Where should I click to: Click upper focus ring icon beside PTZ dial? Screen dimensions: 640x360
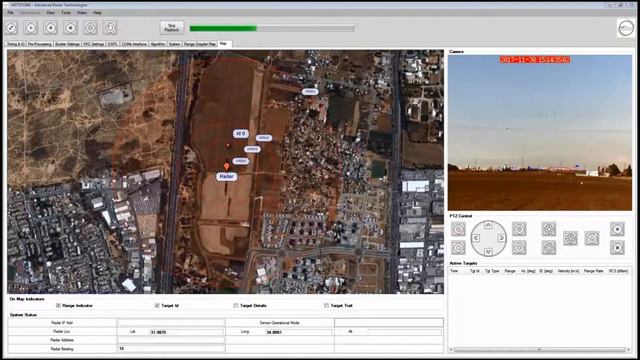tap(519, 229)
